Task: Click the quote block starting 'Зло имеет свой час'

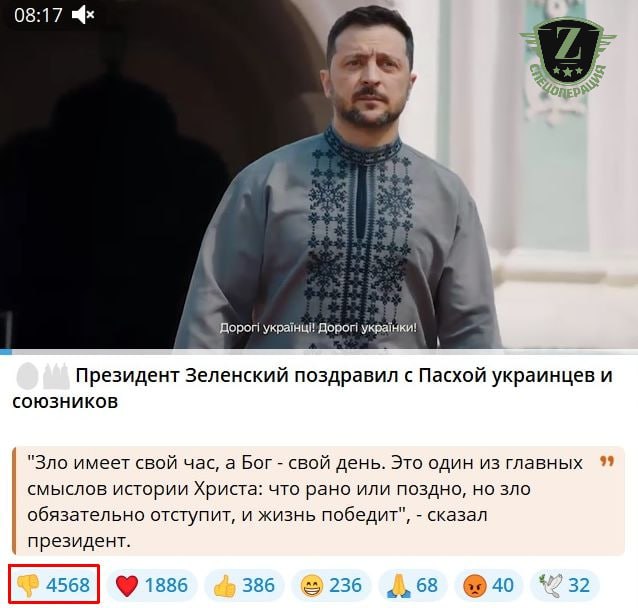Action: pos(319,501)
